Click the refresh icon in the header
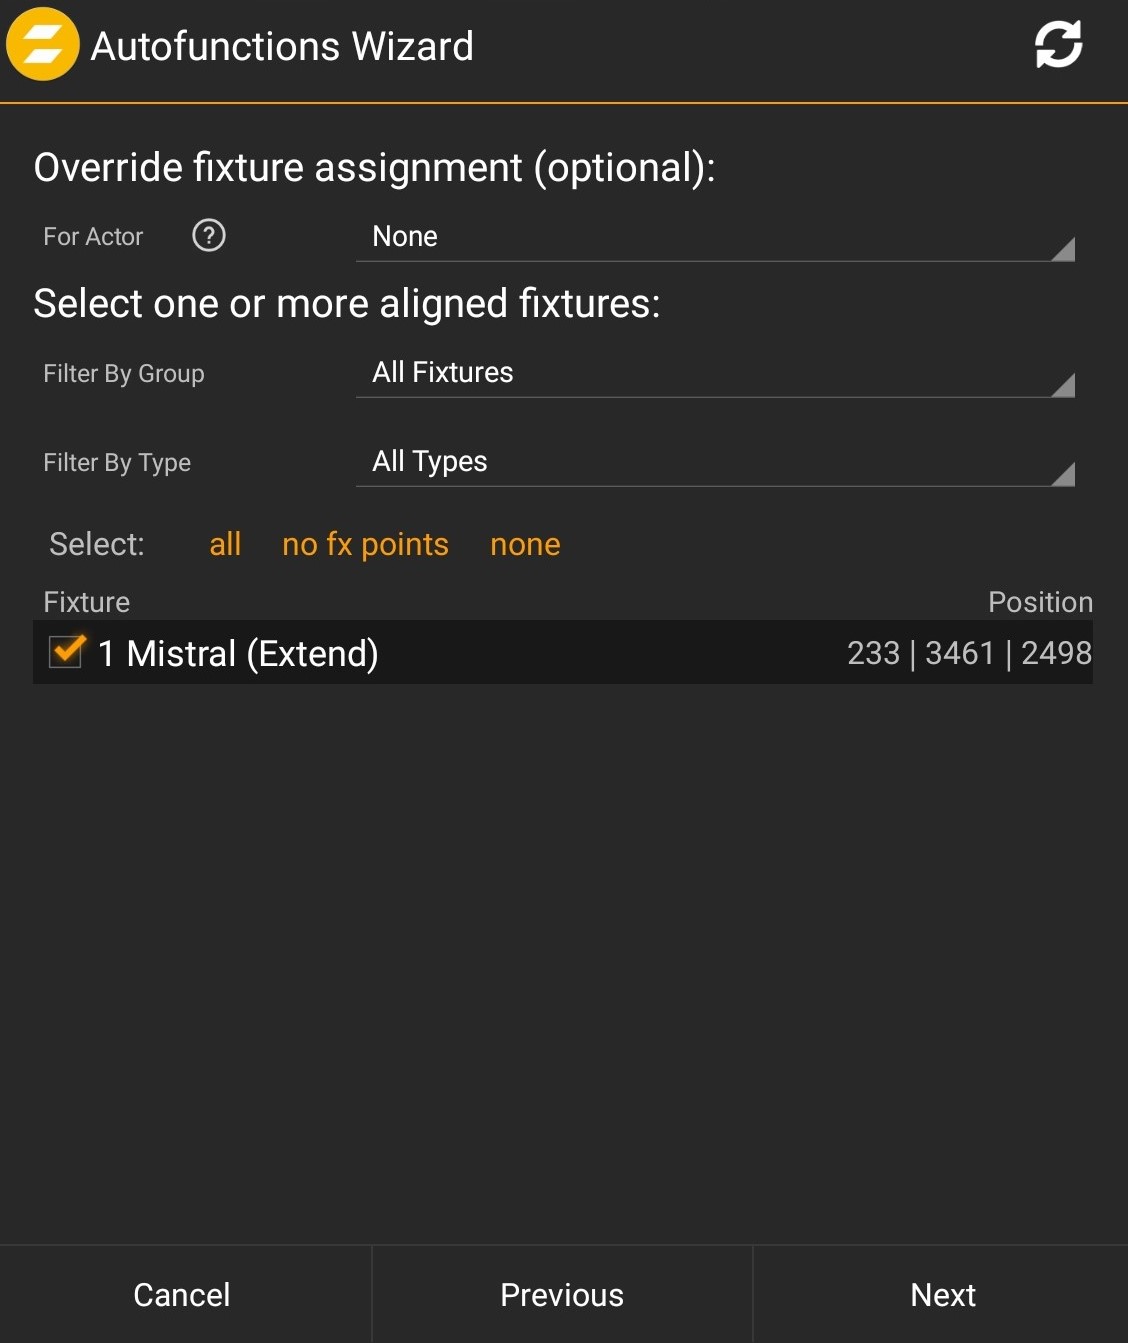1128x1343 pixels. pyautogui.click(x=1058, y=45)
